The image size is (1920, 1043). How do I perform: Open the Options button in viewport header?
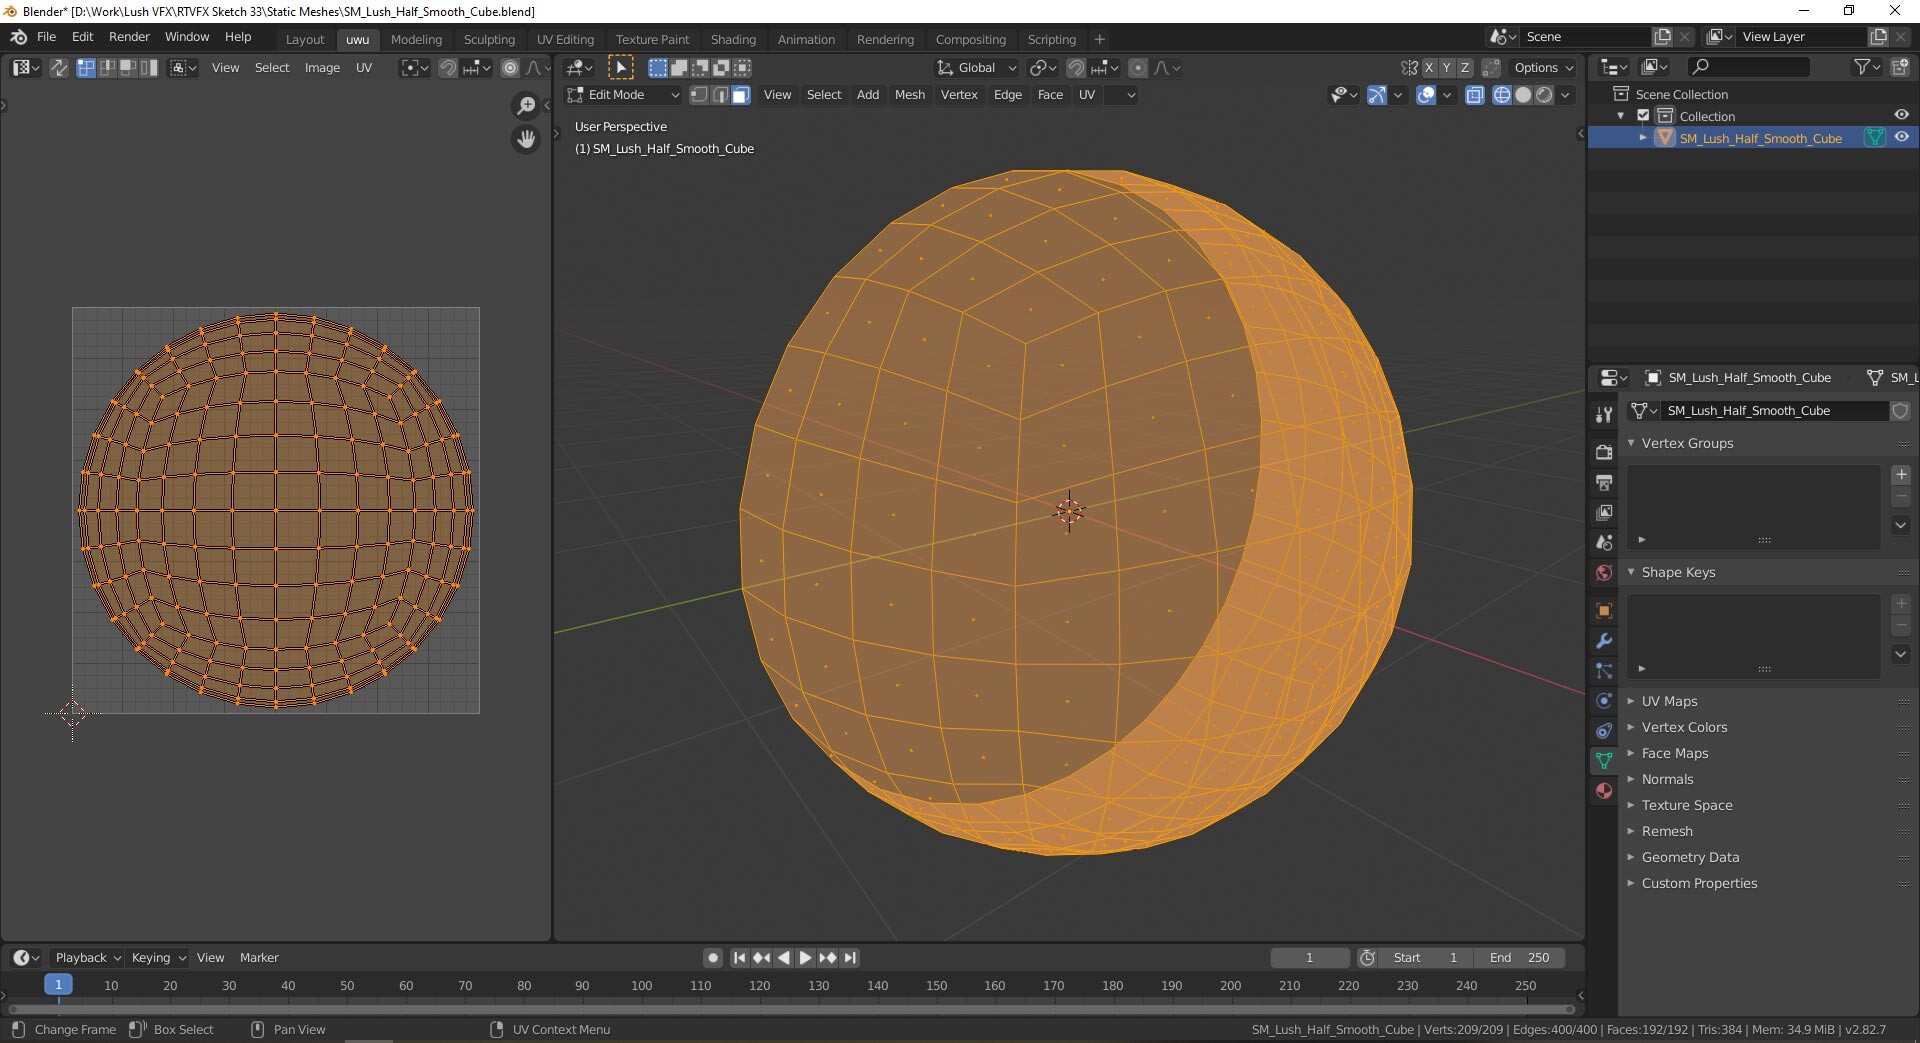[1543, 68]
